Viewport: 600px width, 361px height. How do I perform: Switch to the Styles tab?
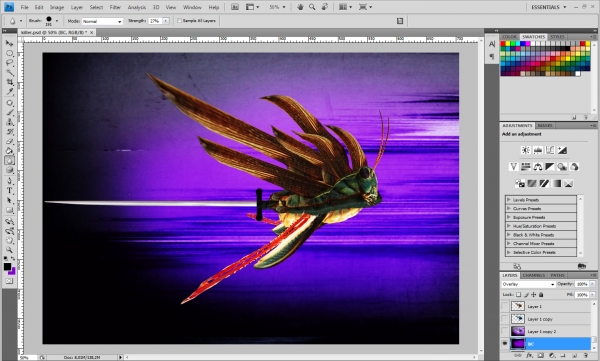click(x=557, y=36)
